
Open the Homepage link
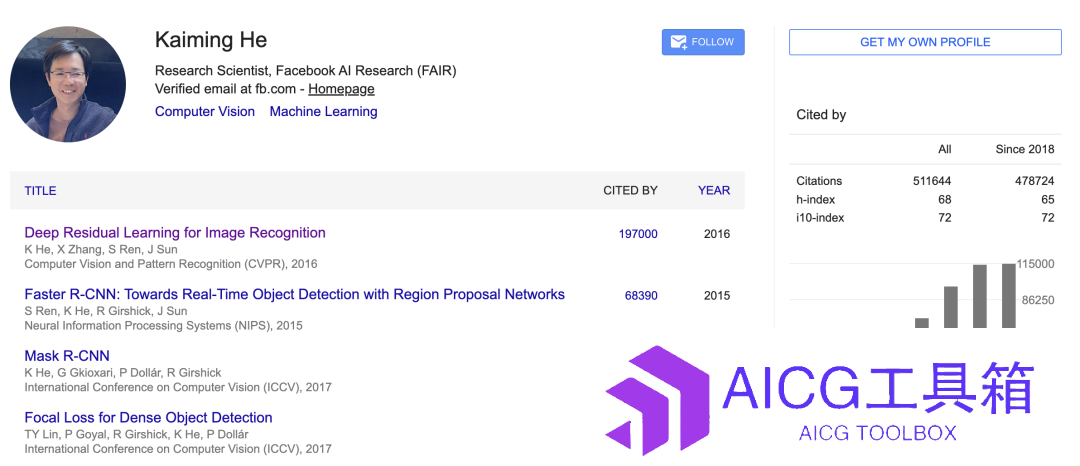[x=341, y=89]
